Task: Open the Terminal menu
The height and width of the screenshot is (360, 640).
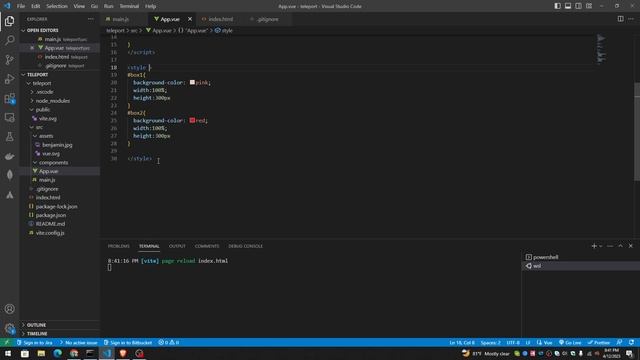Action: tap(129, 6)
